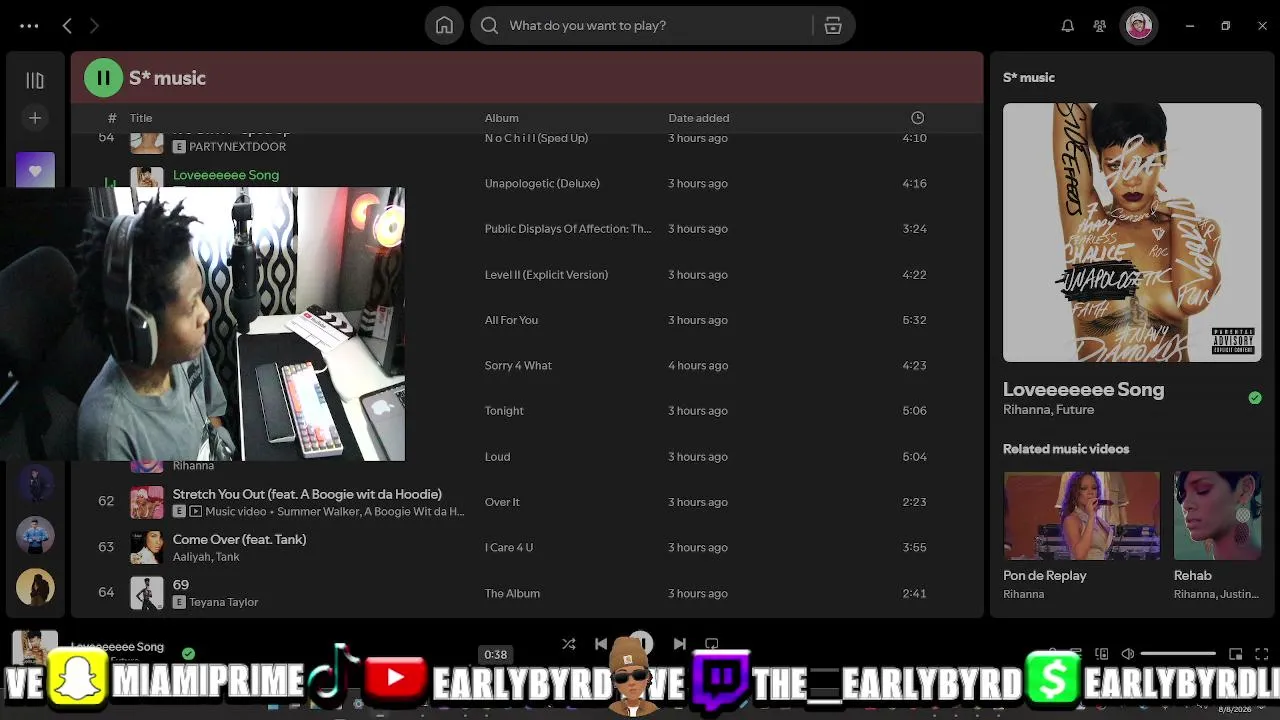Open the Unapologetic (Deluxe) album link
The width and height of the screenshot is (1280, 720).
(x=542, y=184)
